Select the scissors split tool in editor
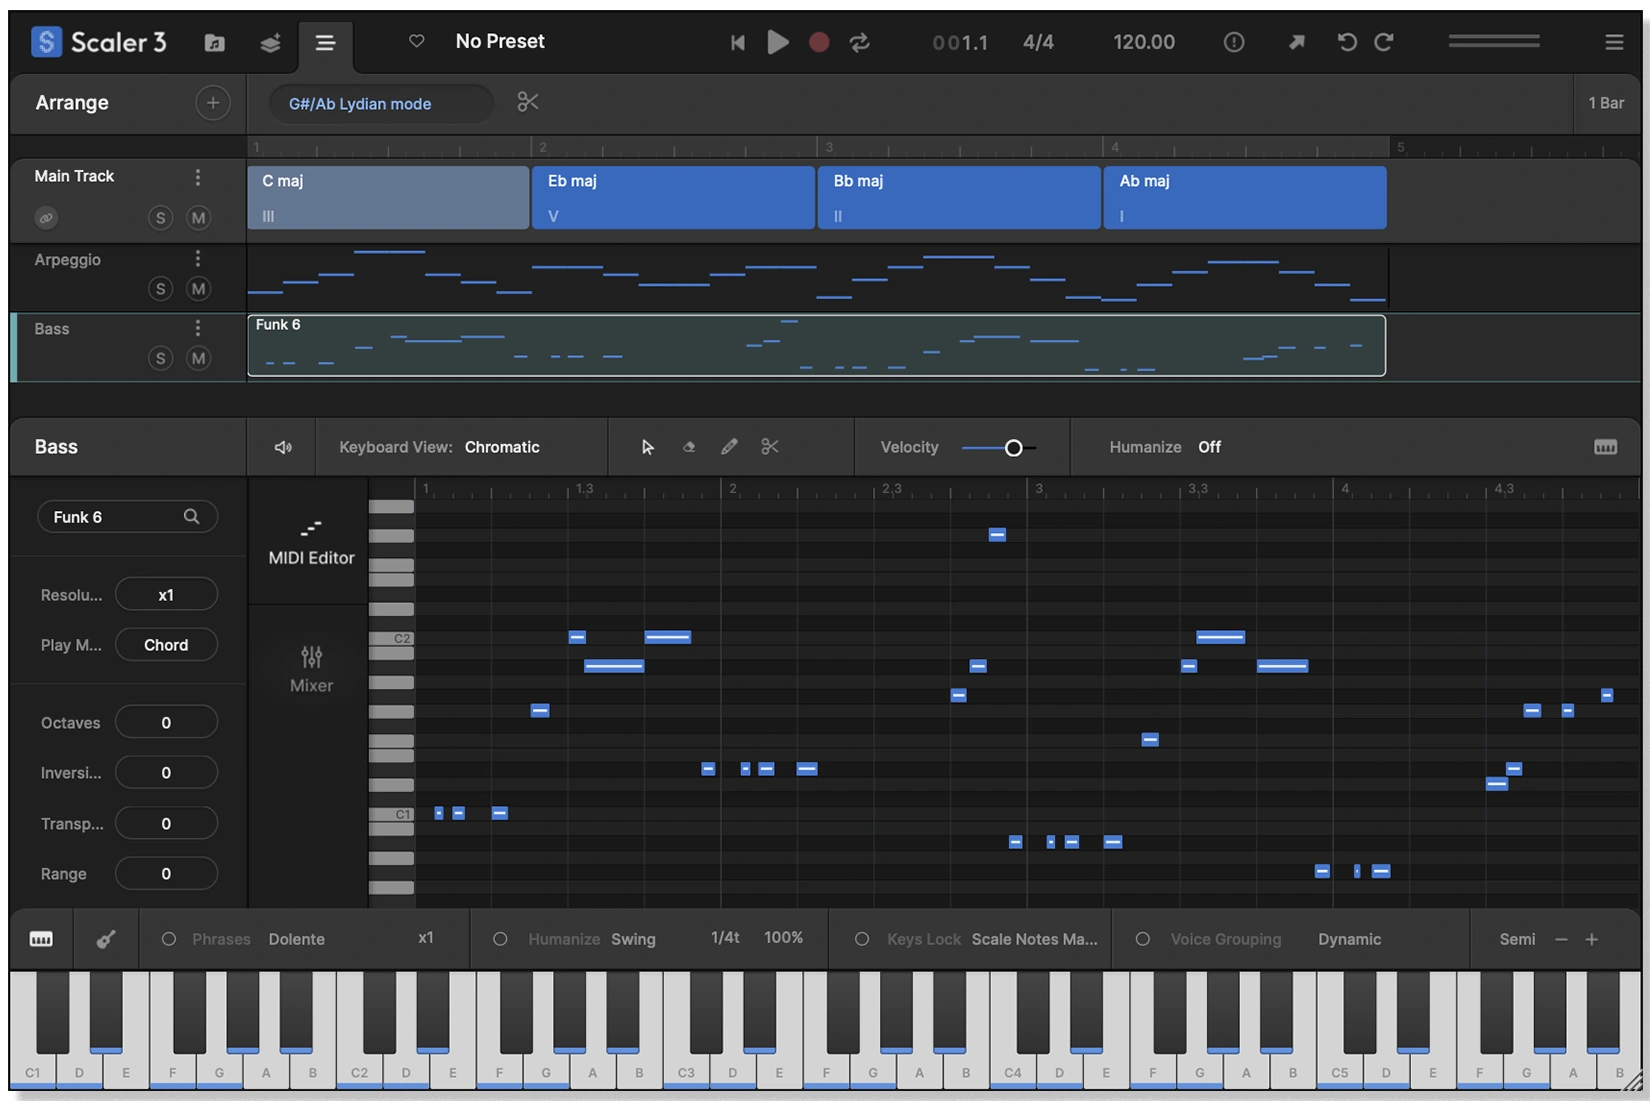Viewport: 1650px width, 1101px height. [769, 447]
